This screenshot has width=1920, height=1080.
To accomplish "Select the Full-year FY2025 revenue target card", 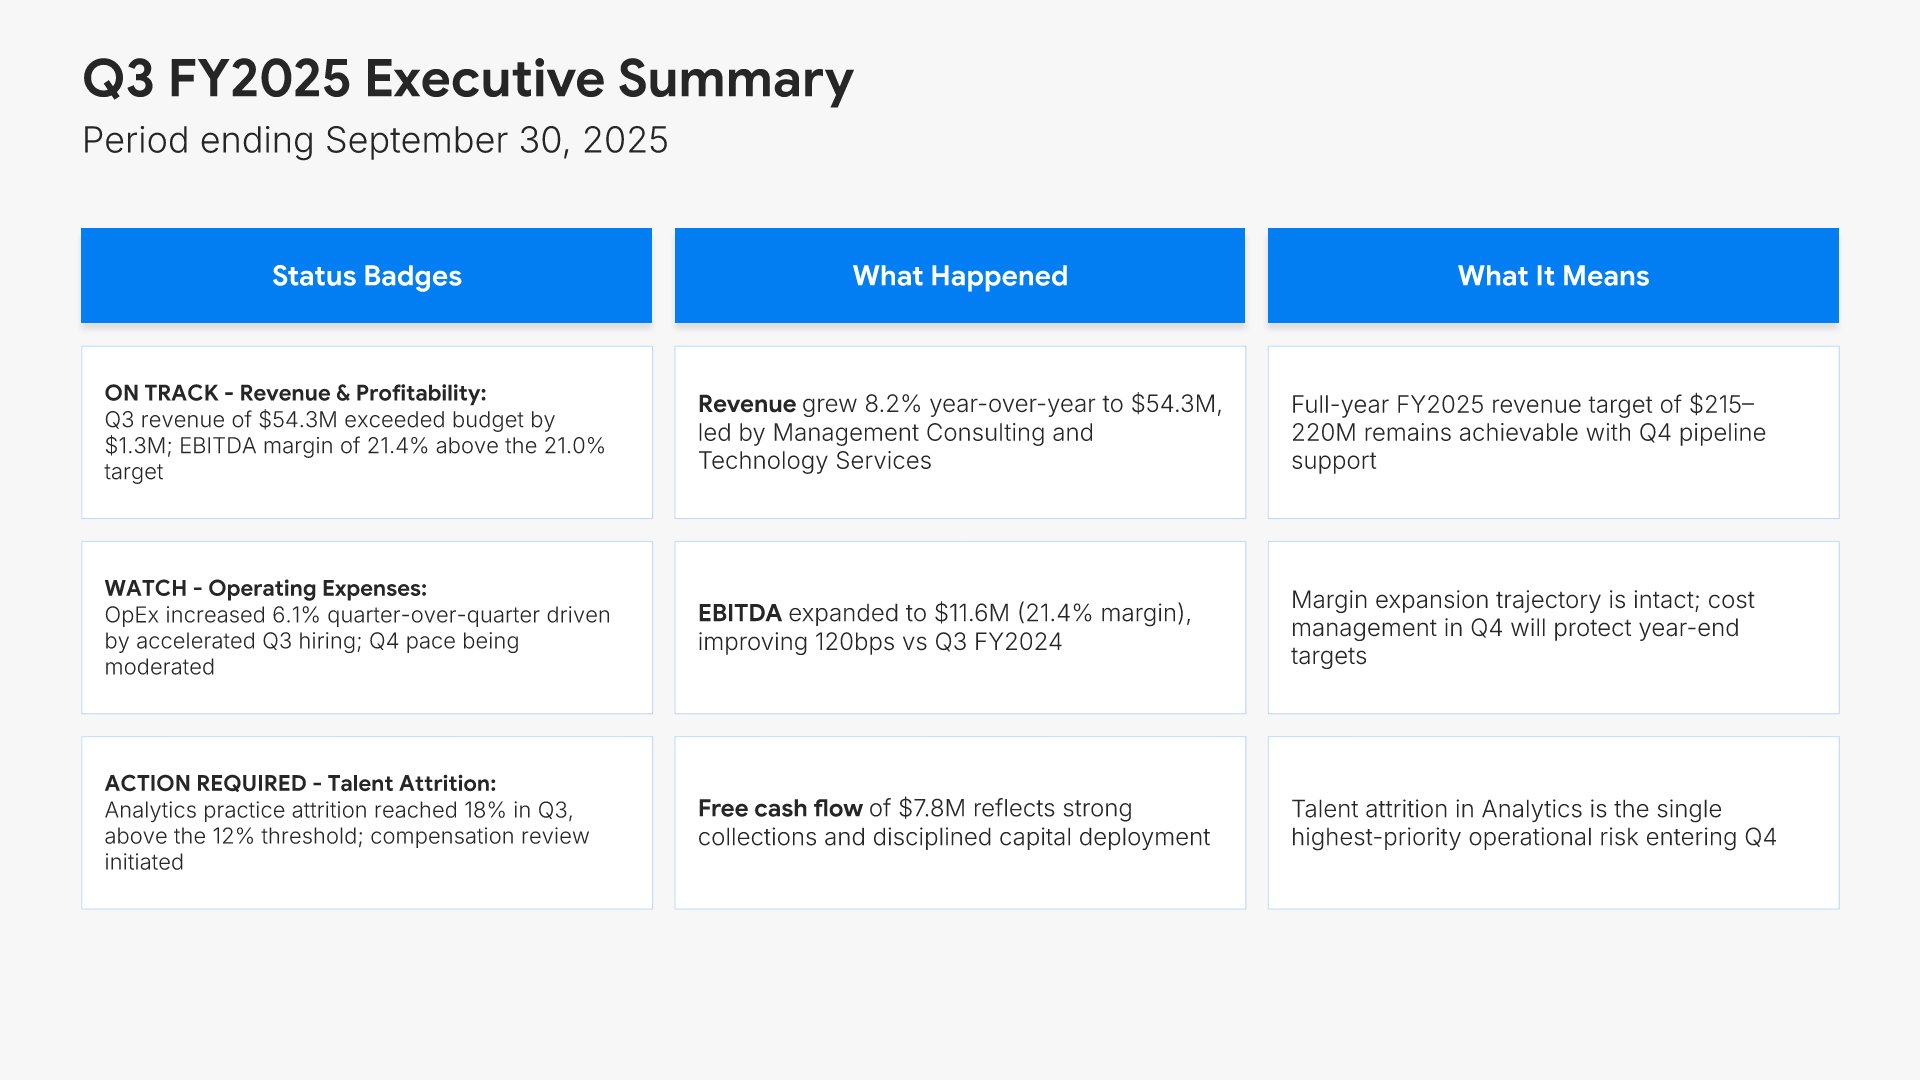I will click(x=1553, y=432).
